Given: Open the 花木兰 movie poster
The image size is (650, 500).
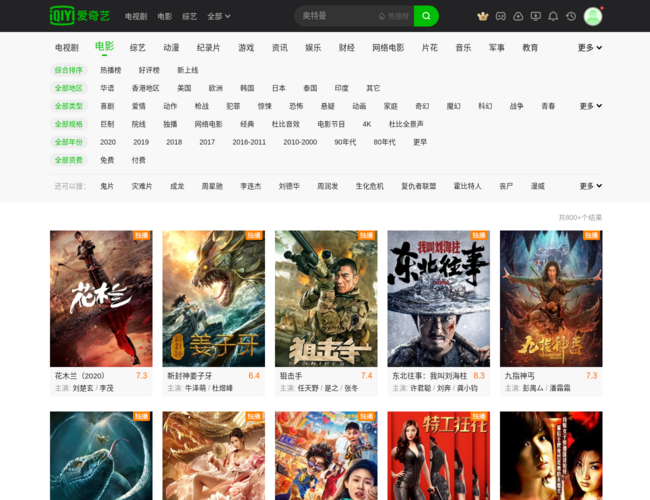Looking at the screenshot, I should click(101, 299).
